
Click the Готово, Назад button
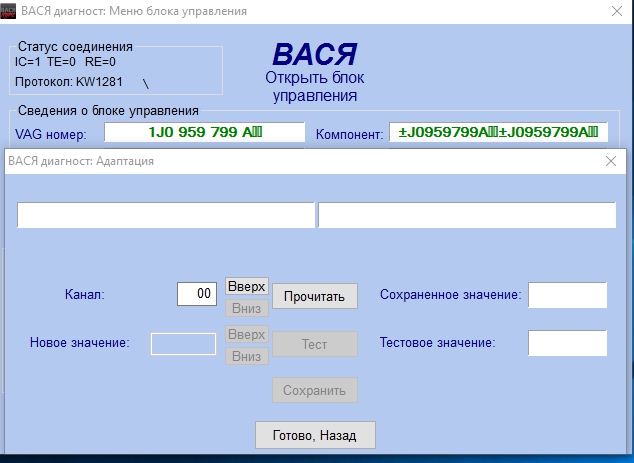[x=316, y=435]
